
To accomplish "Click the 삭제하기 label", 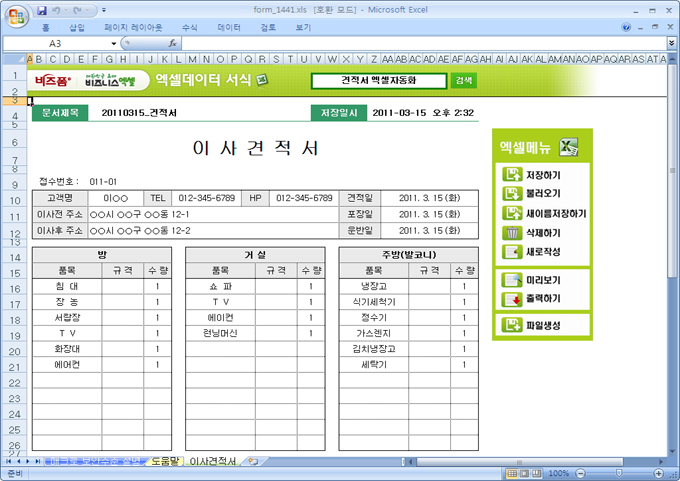I will pyautogui.click(x=543, y=233).
